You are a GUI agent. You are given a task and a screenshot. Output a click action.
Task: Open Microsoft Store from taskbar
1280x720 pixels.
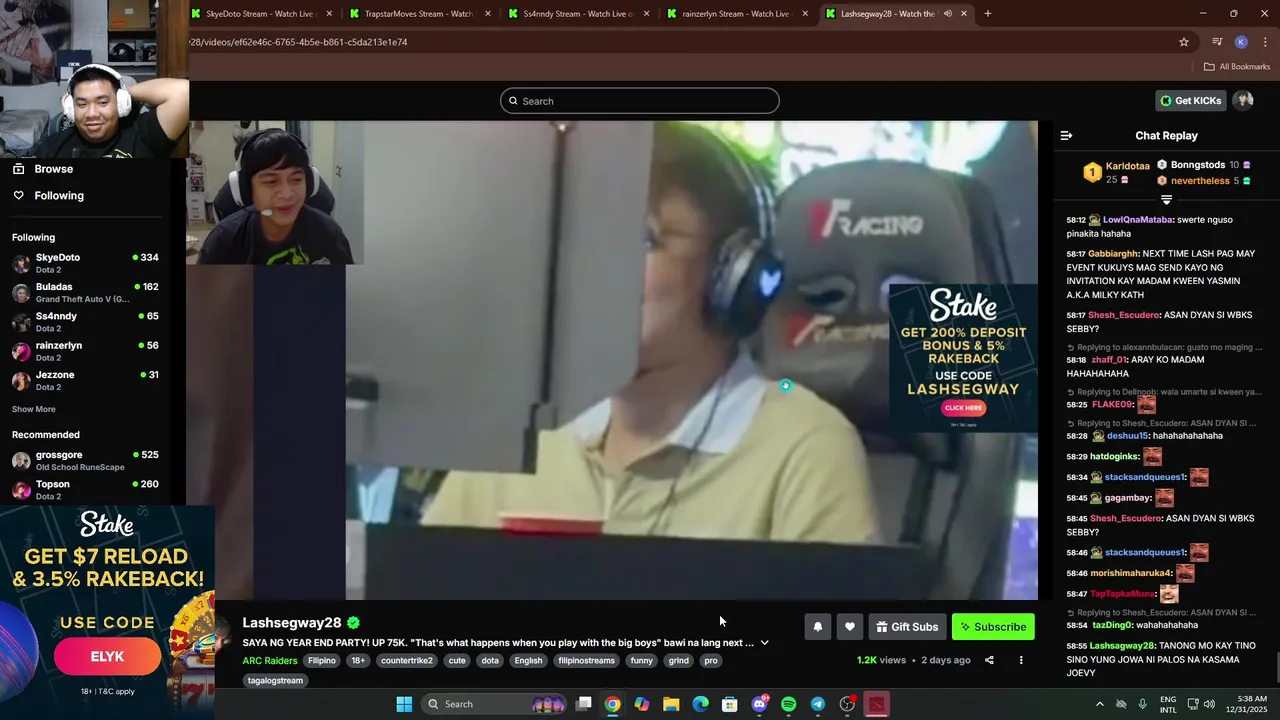click(730, 704)
